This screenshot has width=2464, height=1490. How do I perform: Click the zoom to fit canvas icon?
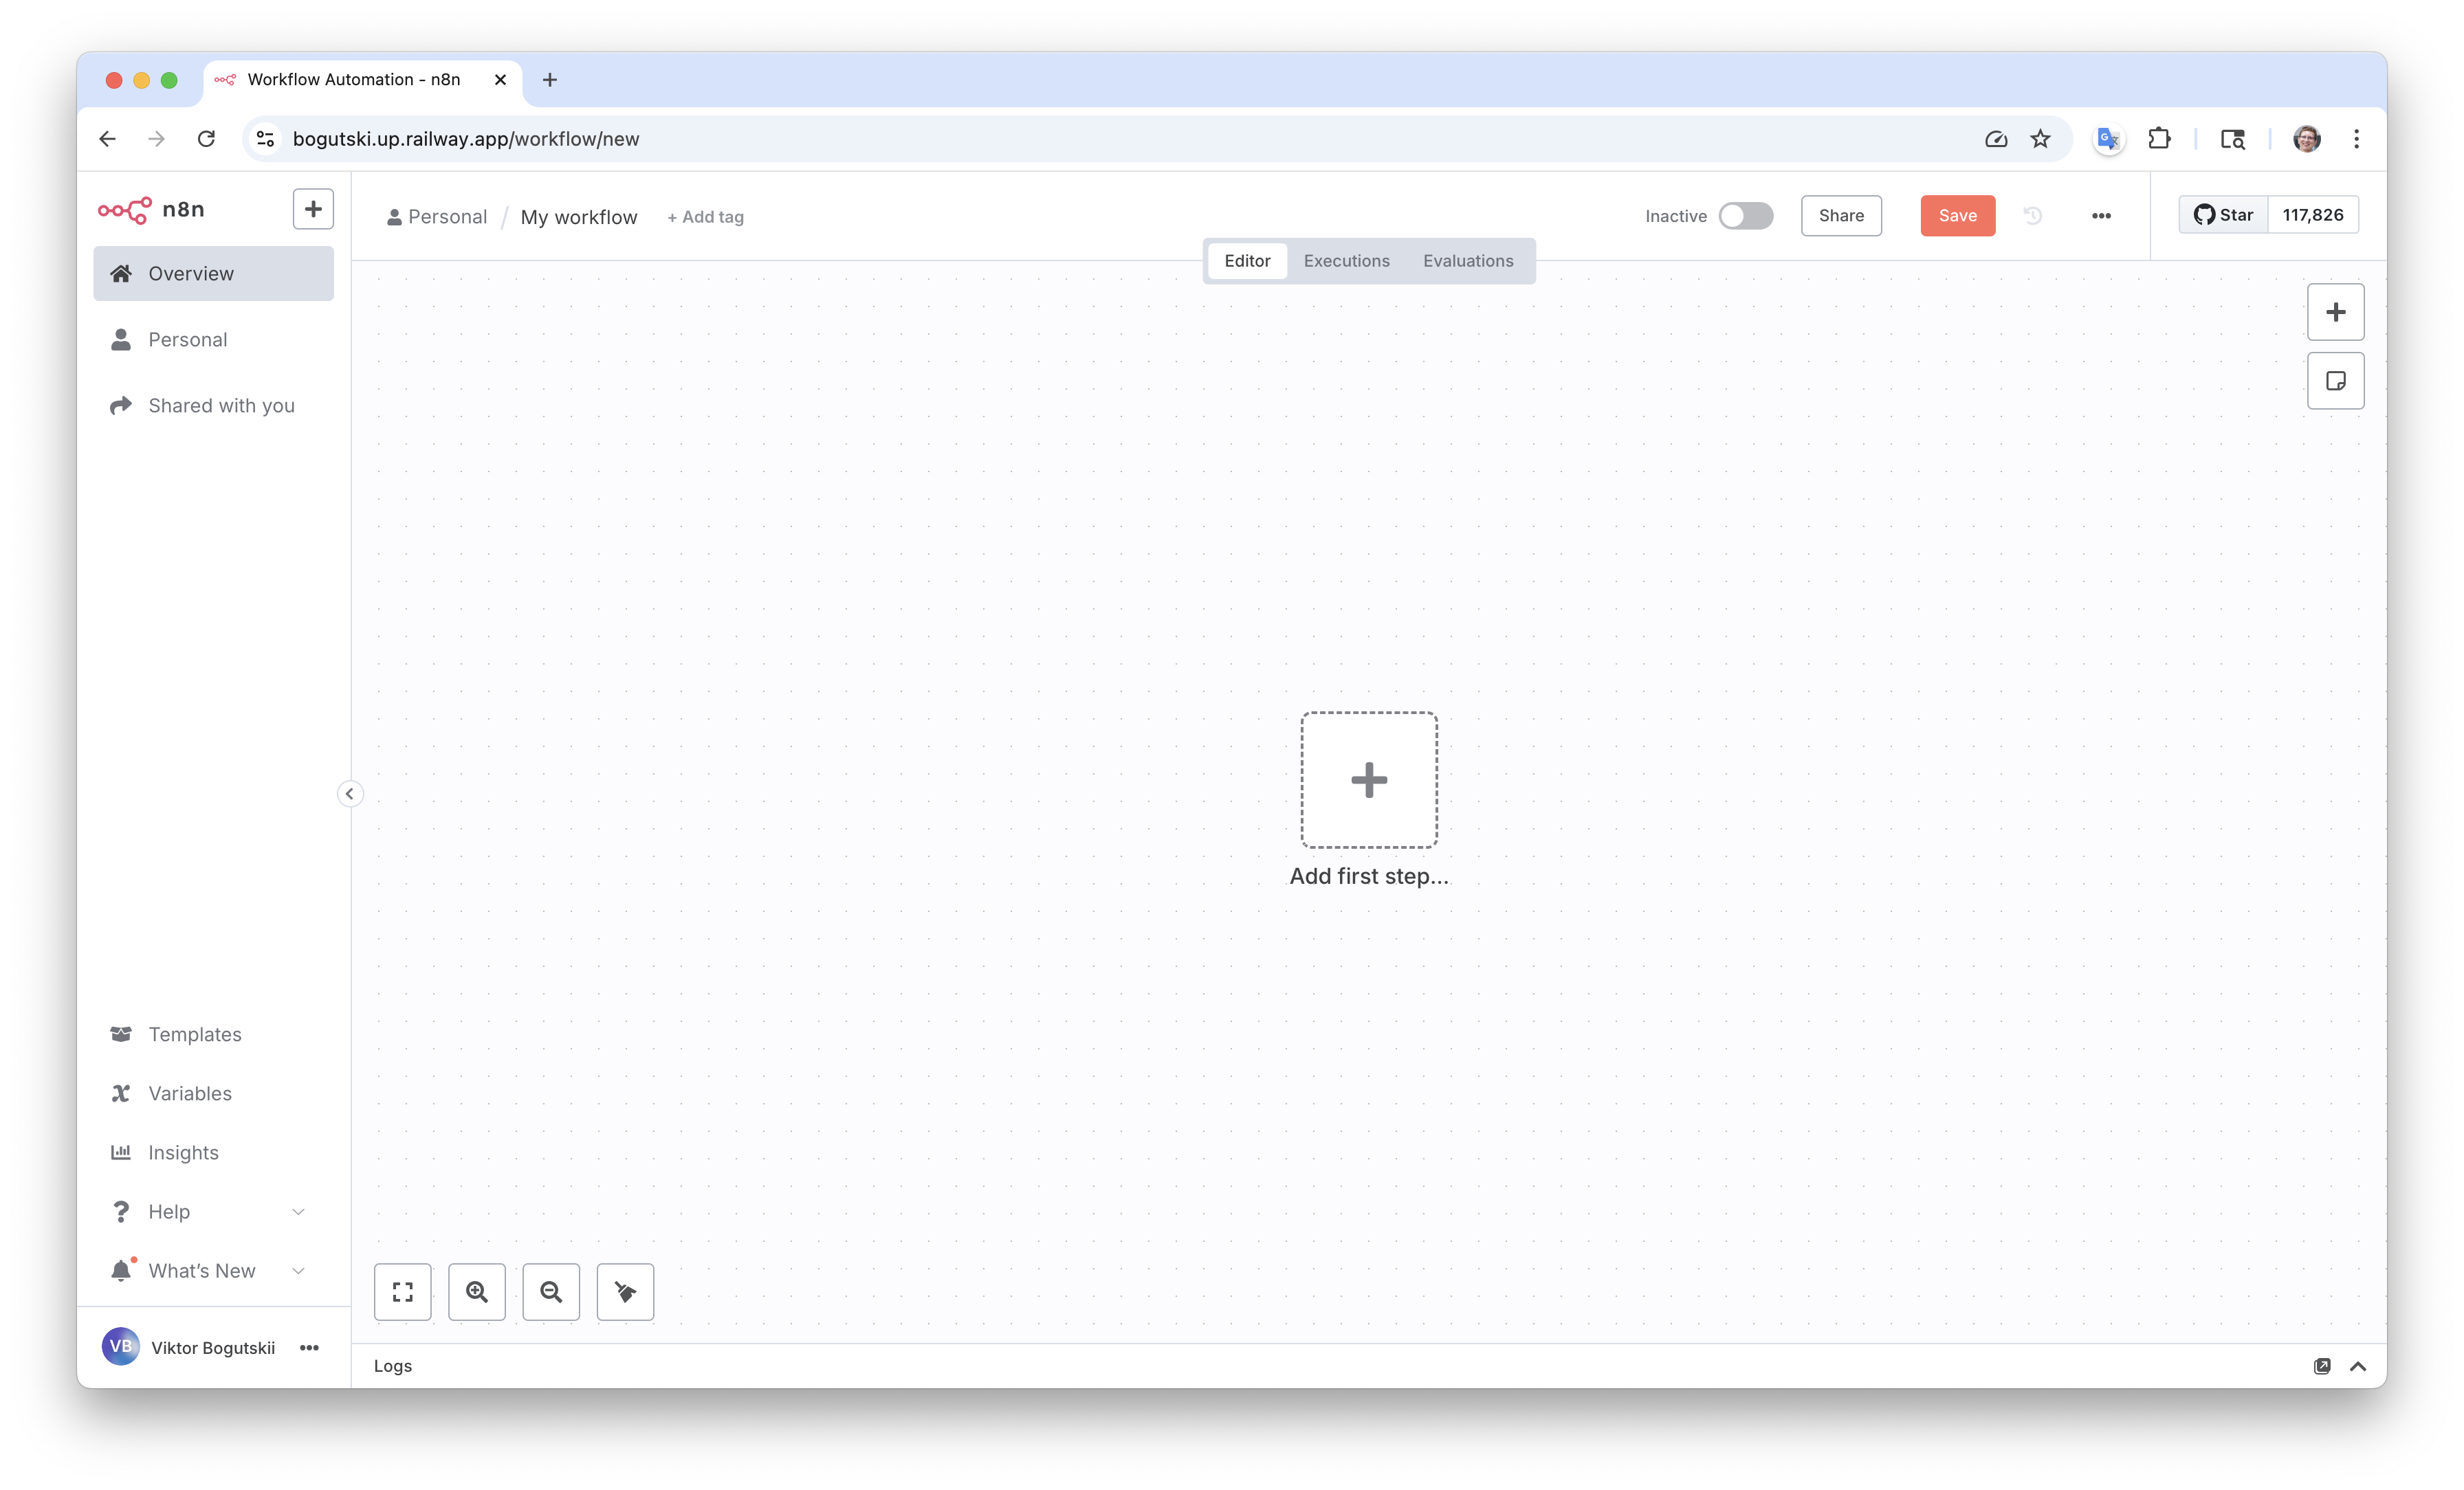[x=402, y=1292]
